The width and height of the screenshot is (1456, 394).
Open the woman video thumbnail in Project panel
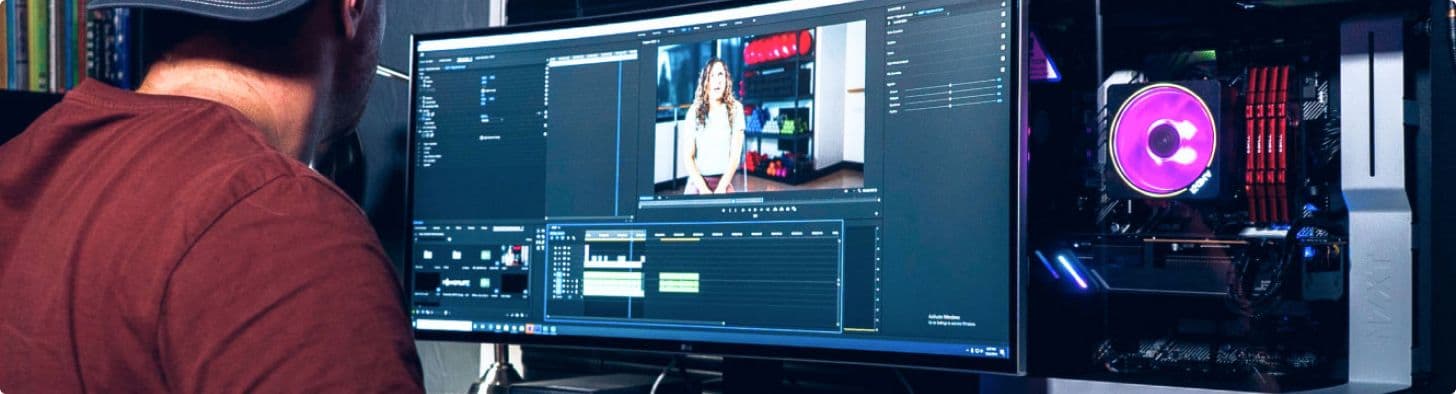(514, 257)
